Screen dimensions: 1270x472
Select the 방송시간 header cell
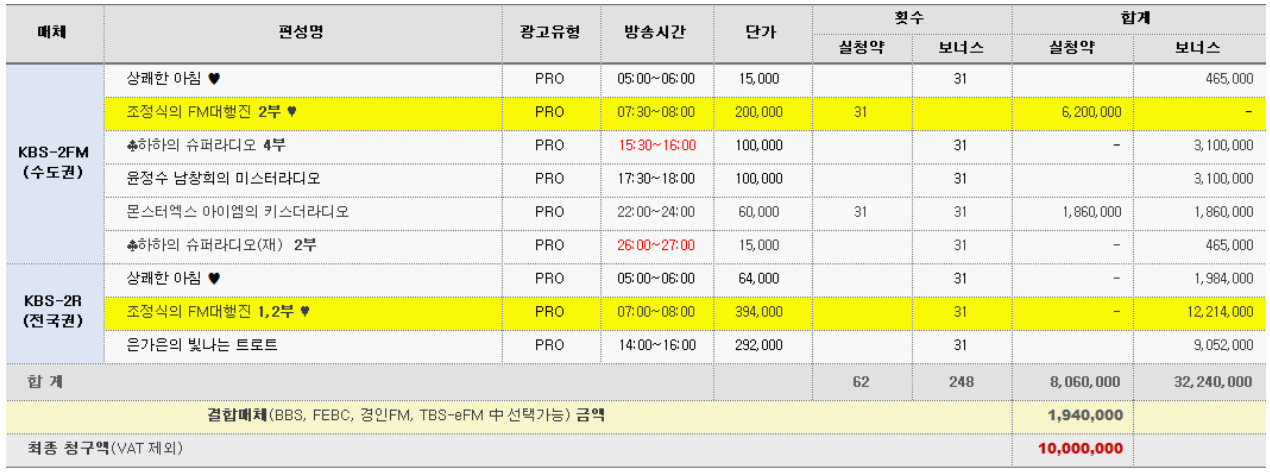656,33
